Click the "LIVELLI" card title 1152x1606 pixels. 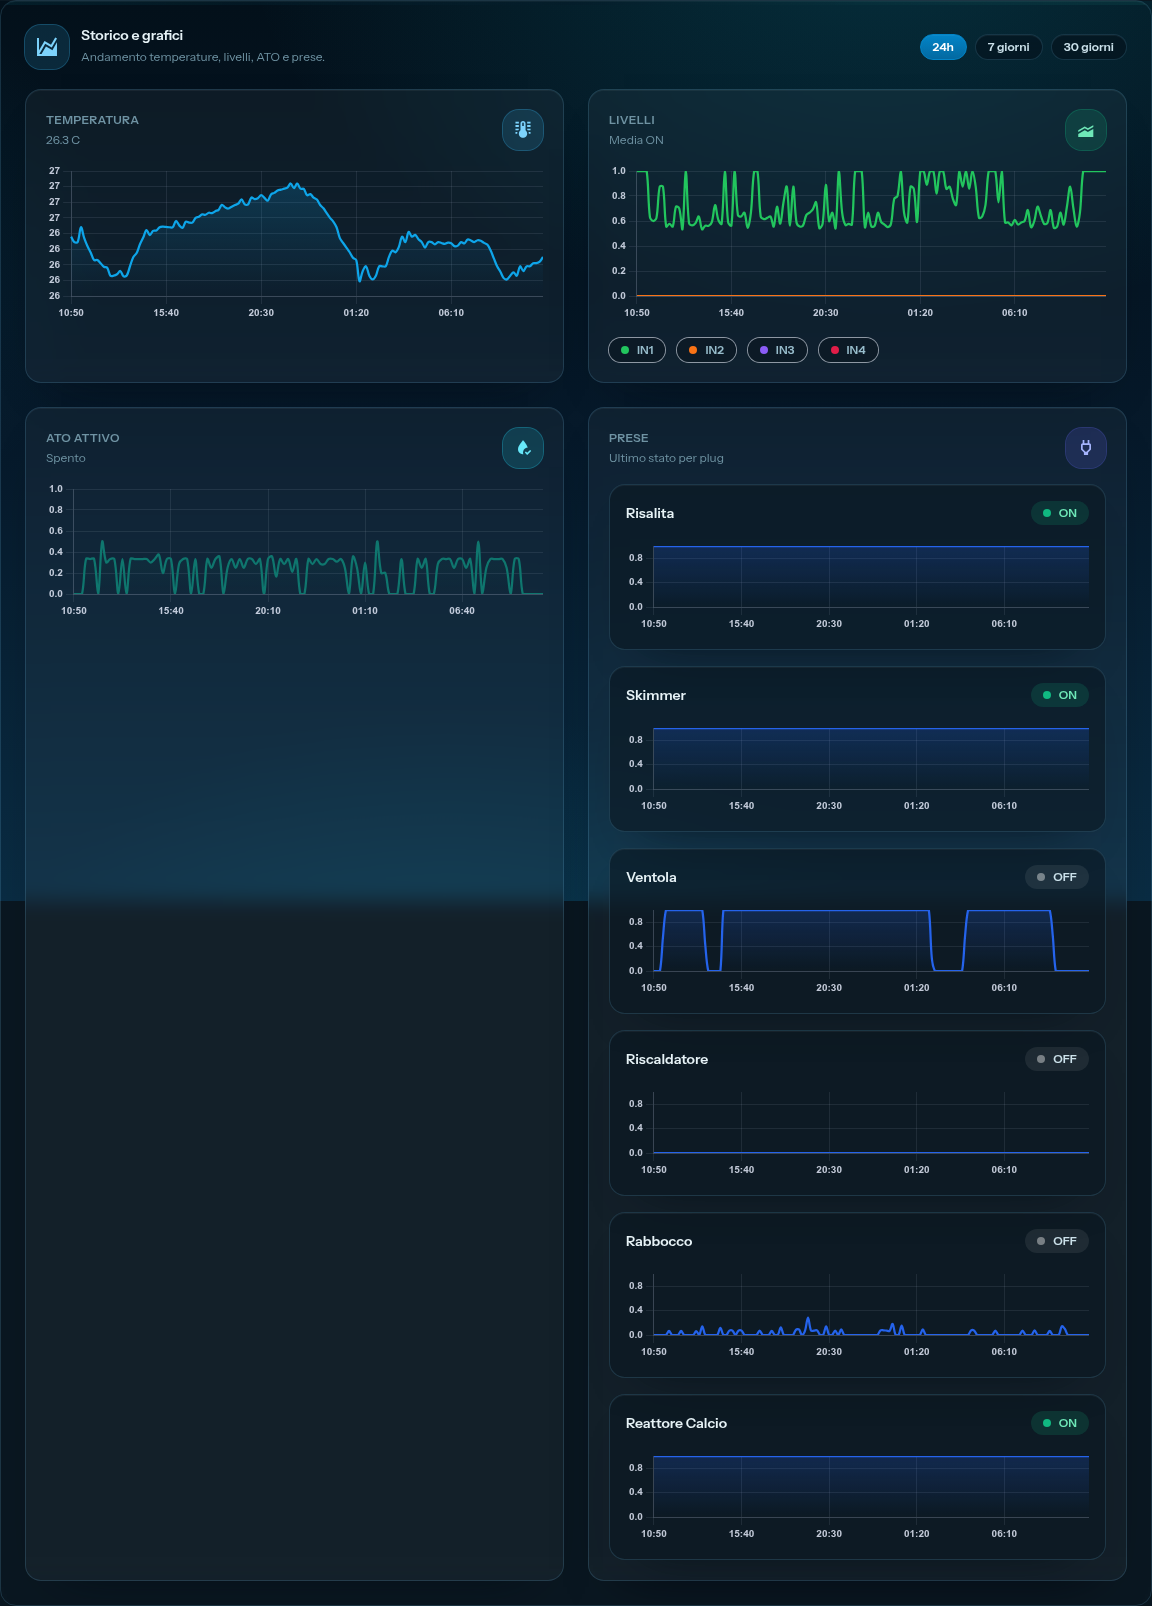[632, 120]
